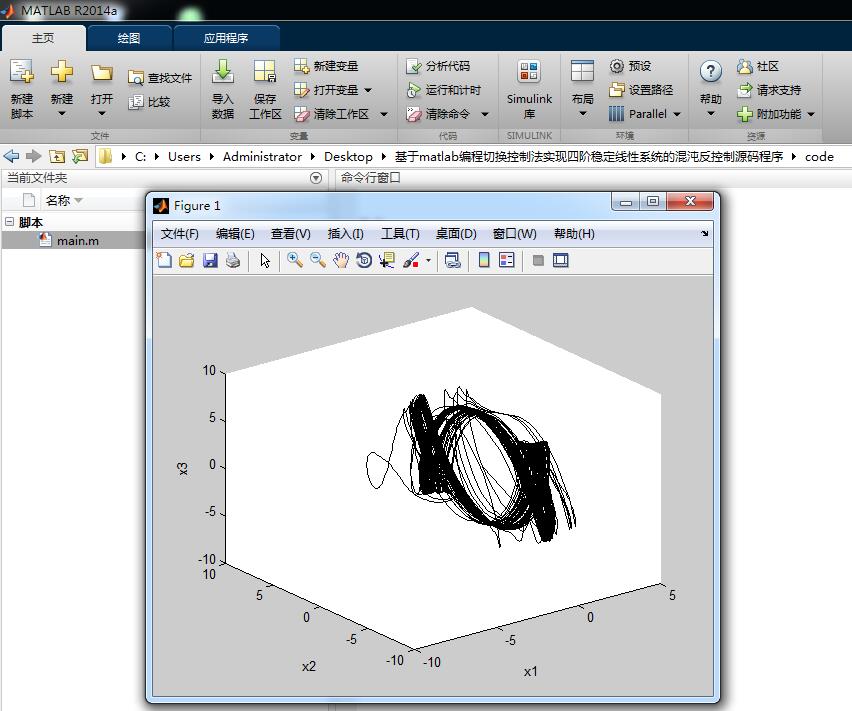The height and width of the screenshot is (711, 852).
Task: Click the yellow plus New (新建) icon
Action: click(x=61, y=72)
